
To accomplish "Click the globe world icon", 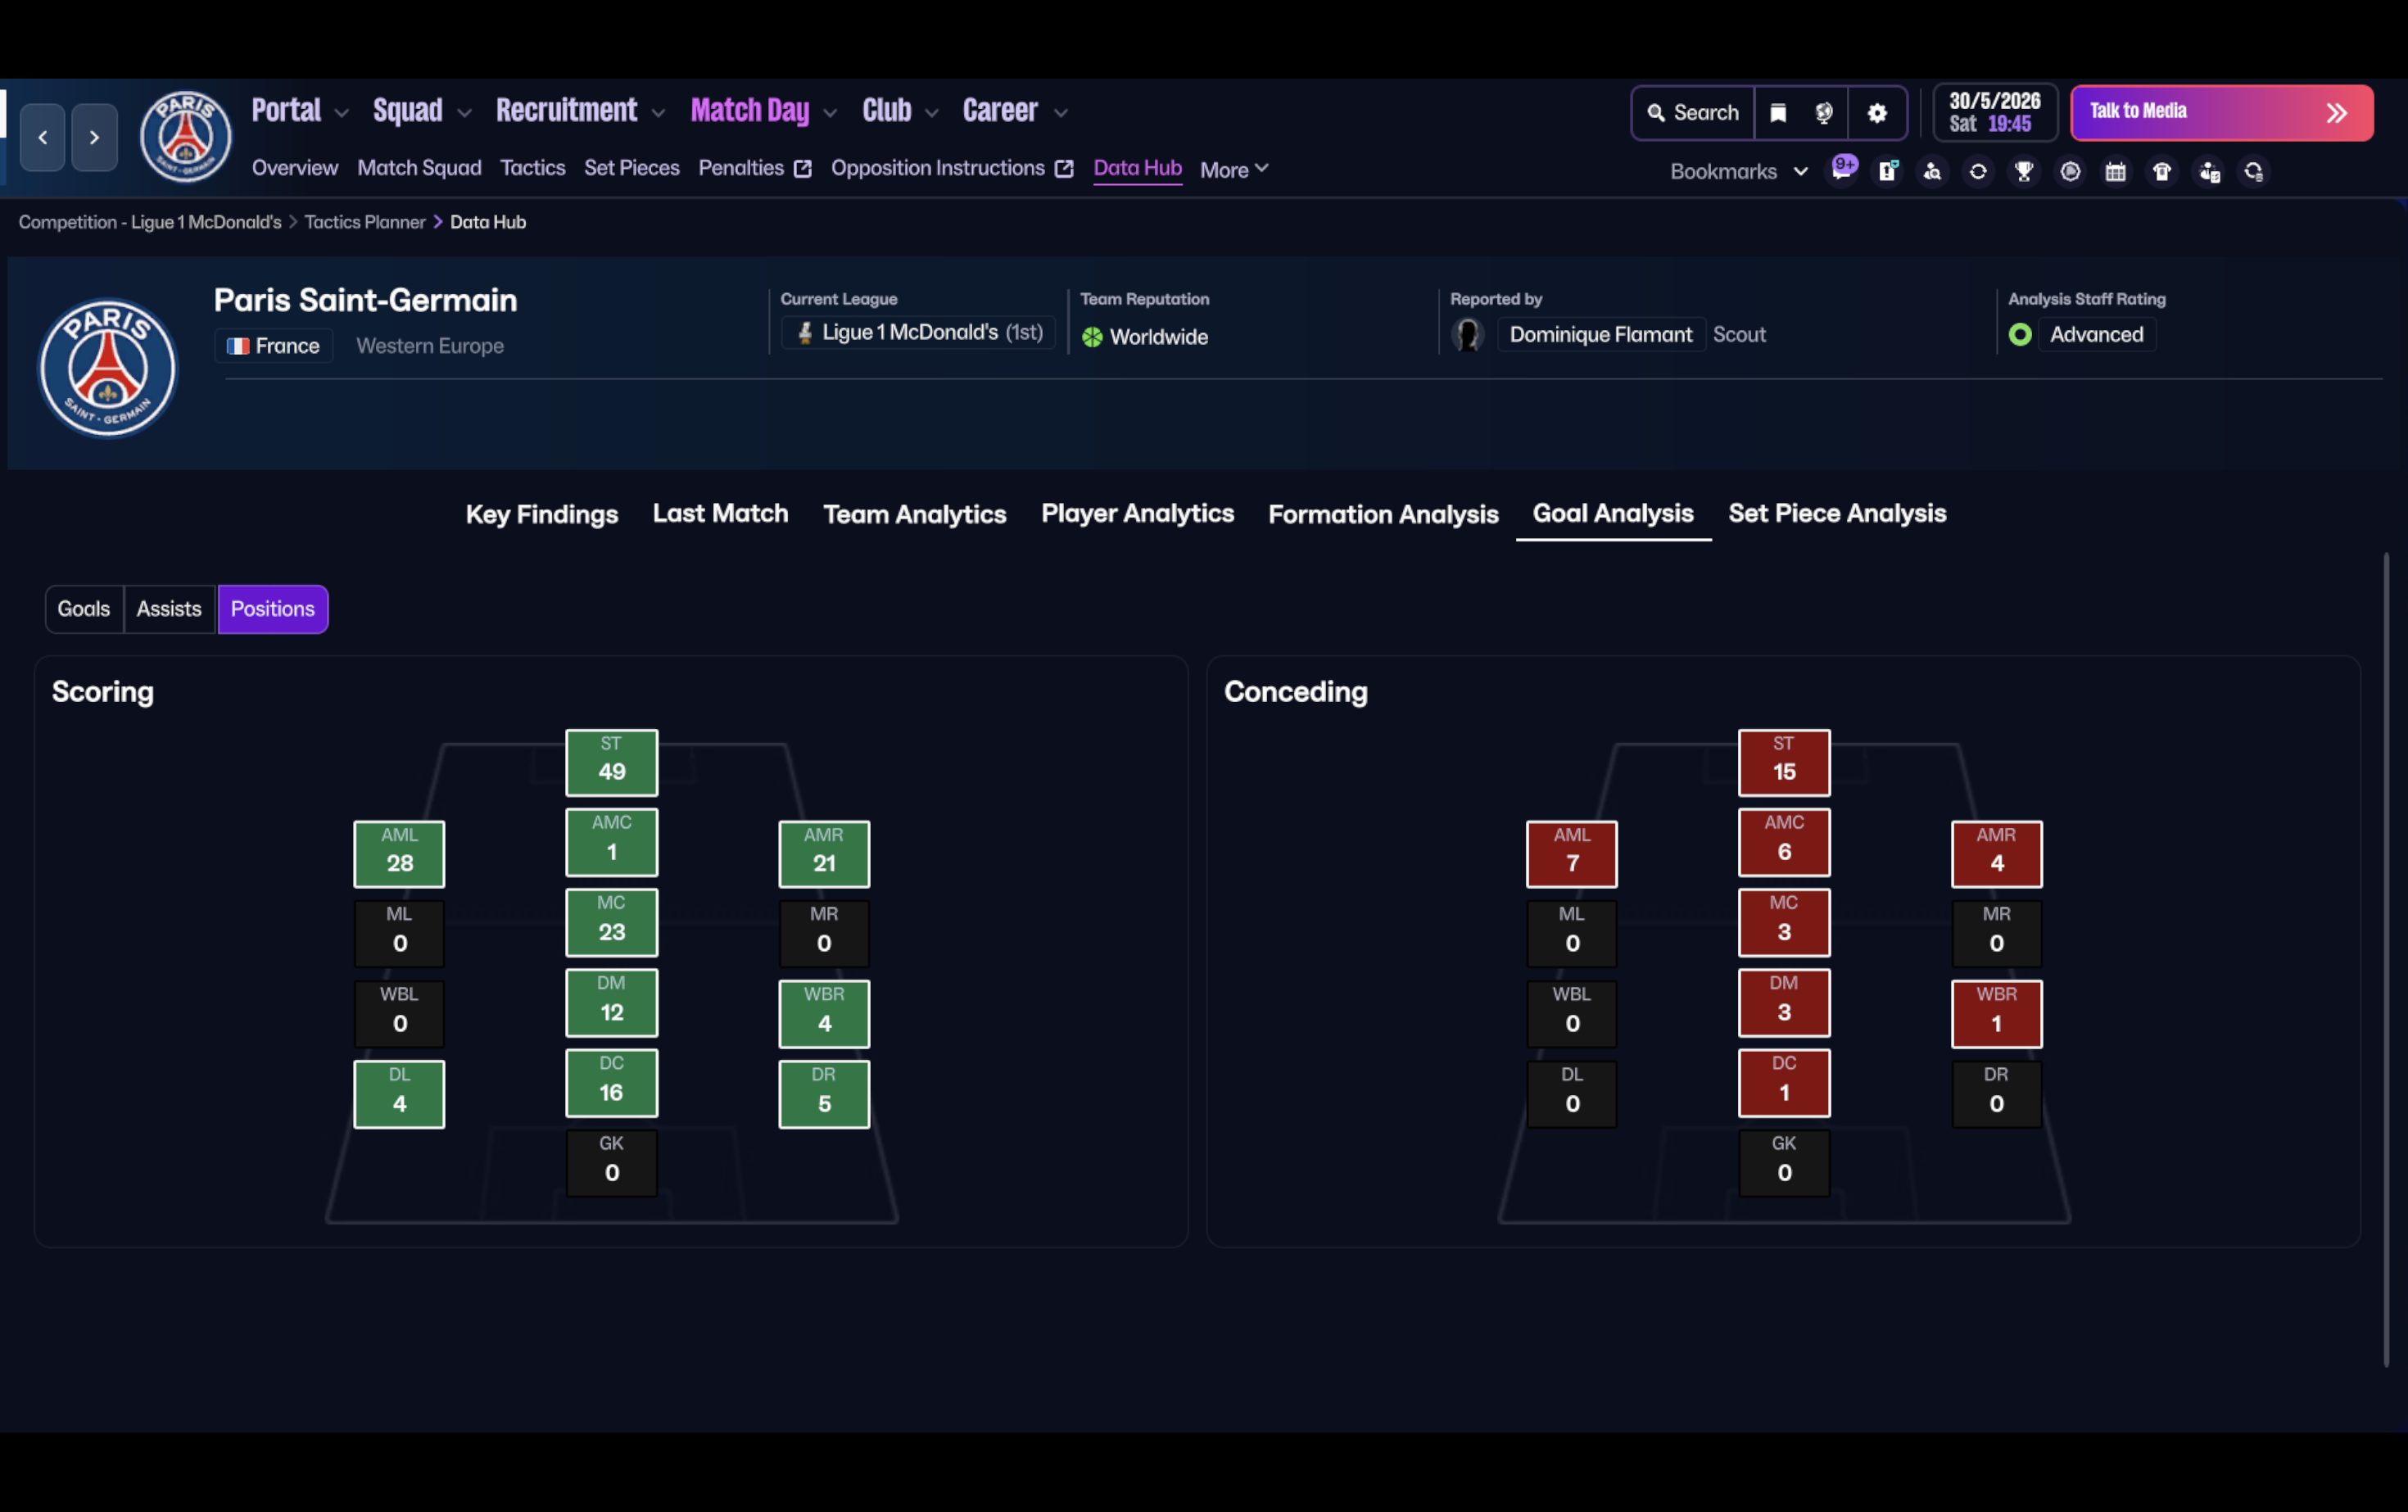I will coord(1823,113).
